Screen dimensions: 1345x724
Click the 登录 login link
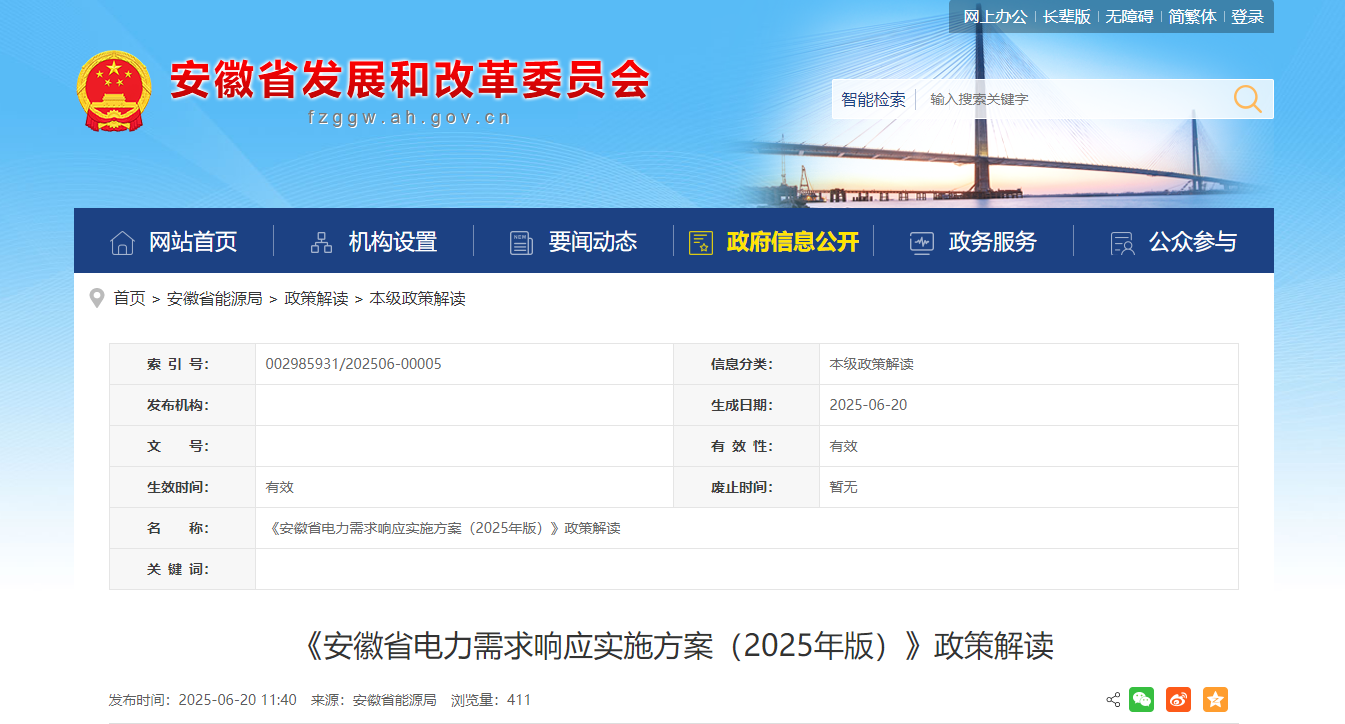click(x=1247, y=17)
